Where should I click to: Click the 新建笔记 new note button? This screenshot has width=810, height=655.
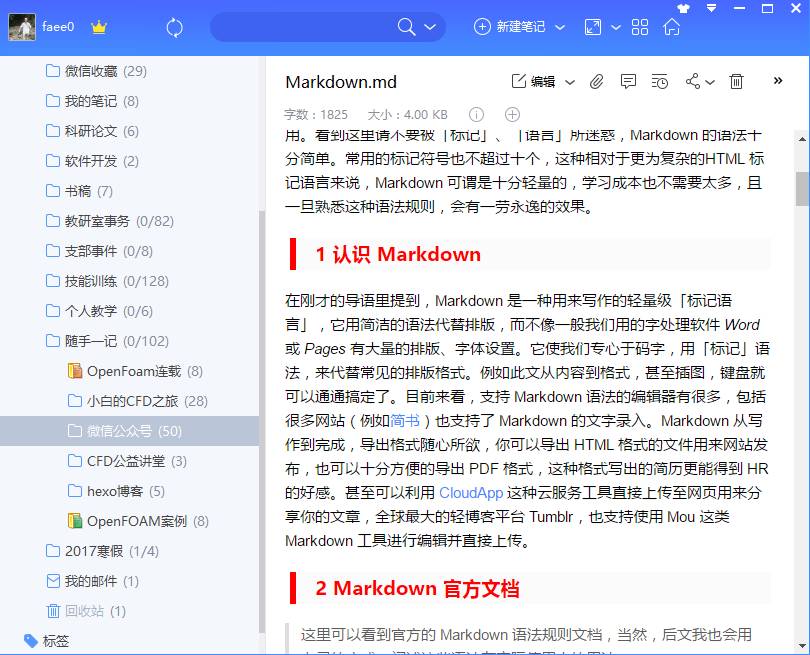point(509,27)
